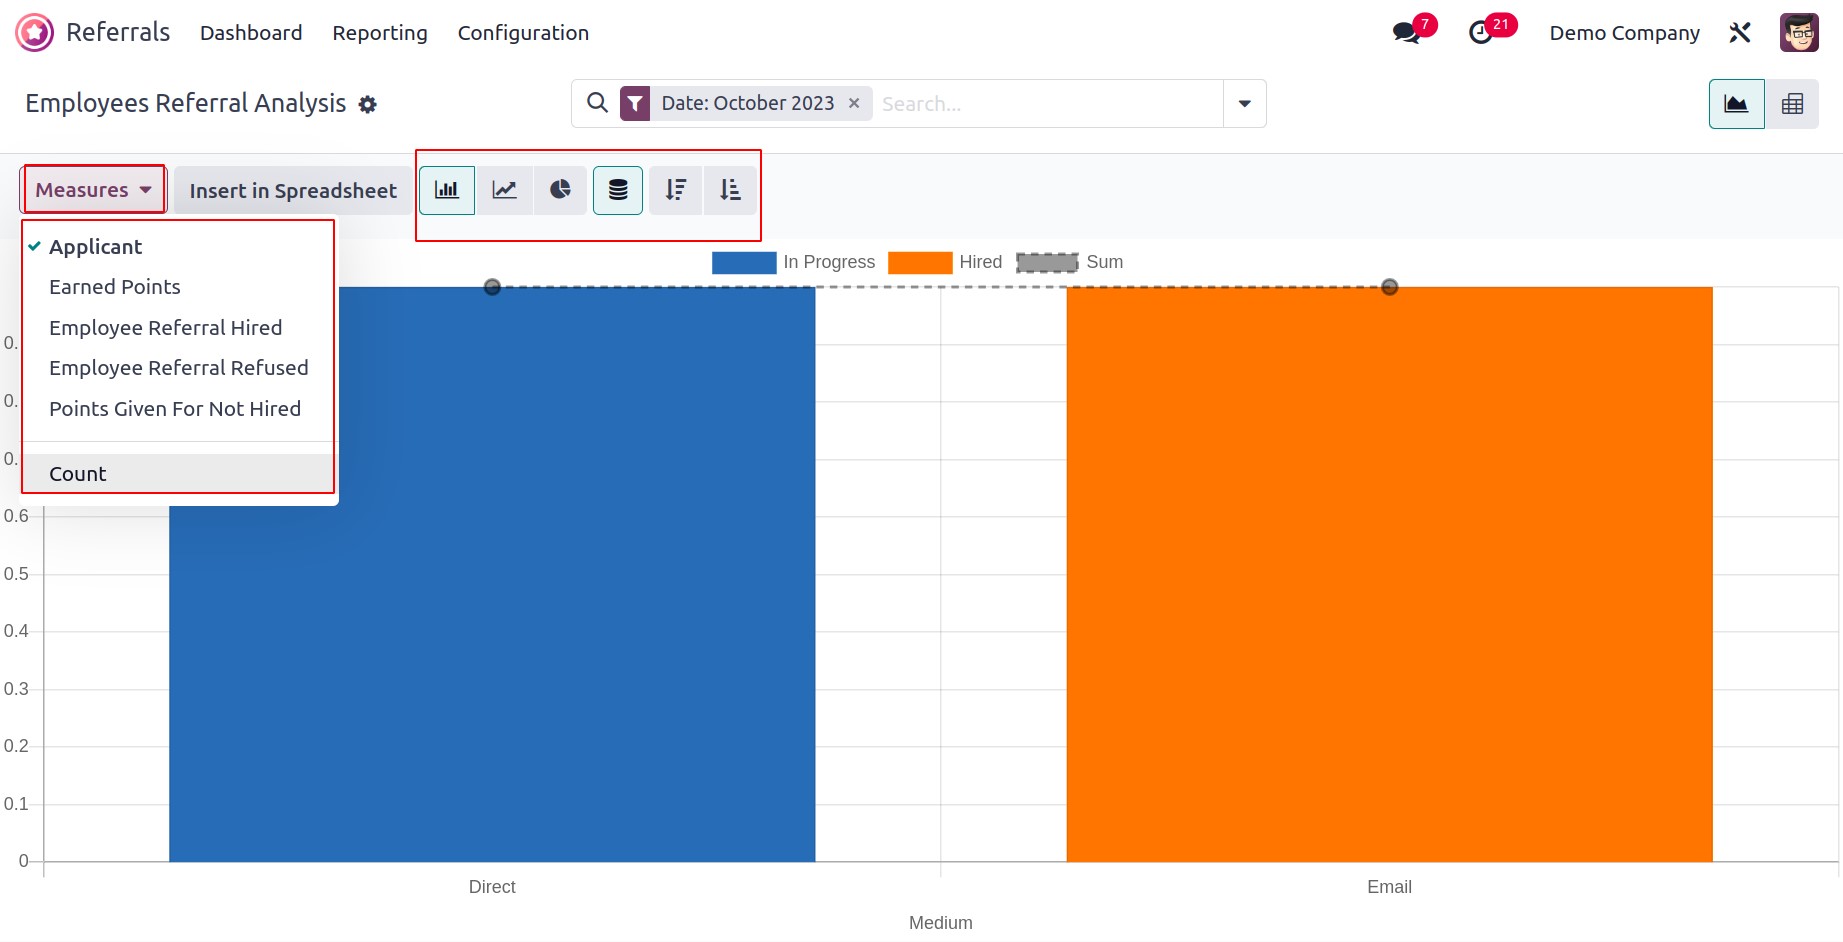Toggle the Applicant measure
Viewport: 1843px width, 942px height.
coord(178,247)
